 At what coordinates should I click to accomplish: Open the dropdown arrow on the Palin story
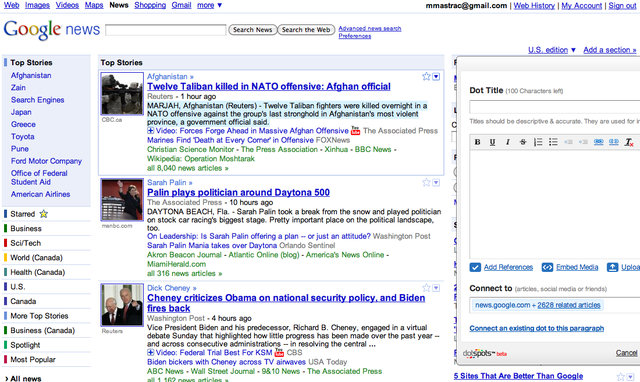click(436, 183)
